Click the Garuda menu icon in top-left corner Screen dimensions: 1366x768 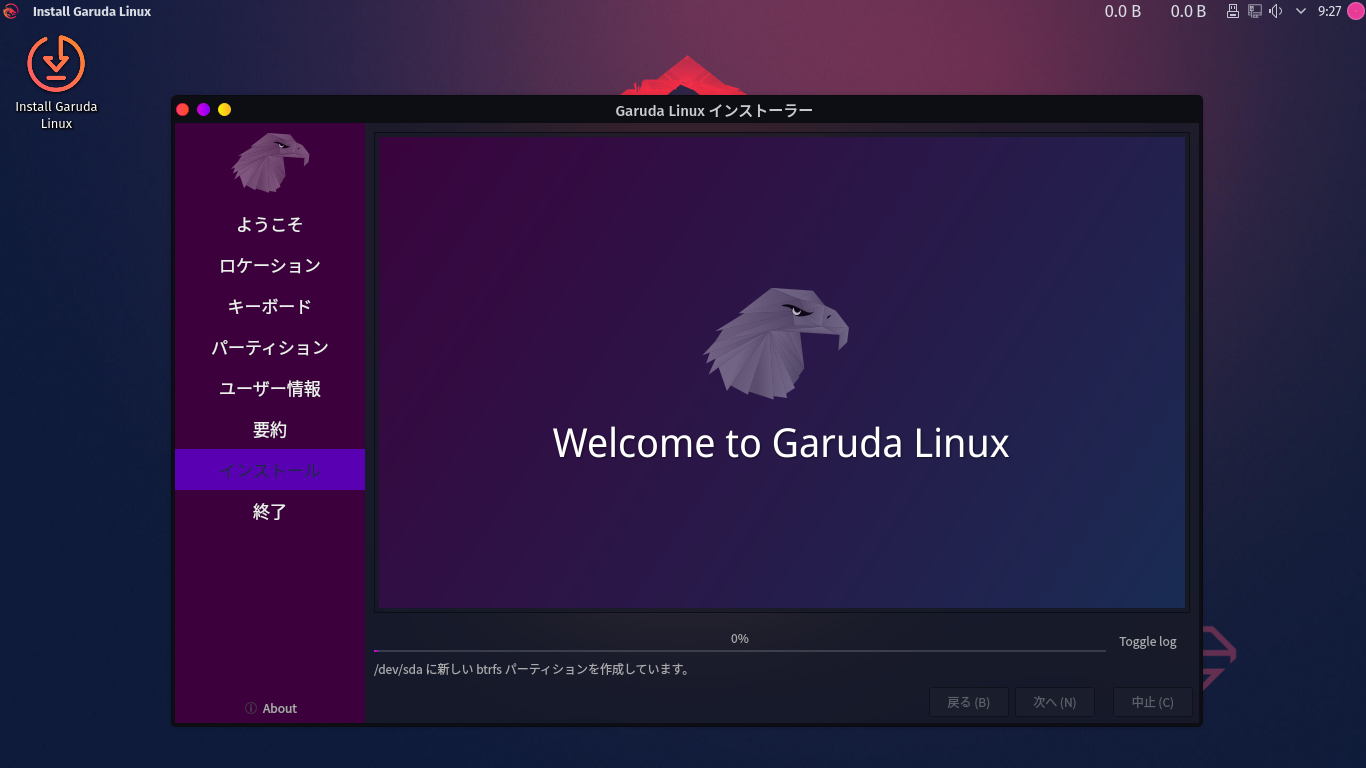[x=11, y=11]
